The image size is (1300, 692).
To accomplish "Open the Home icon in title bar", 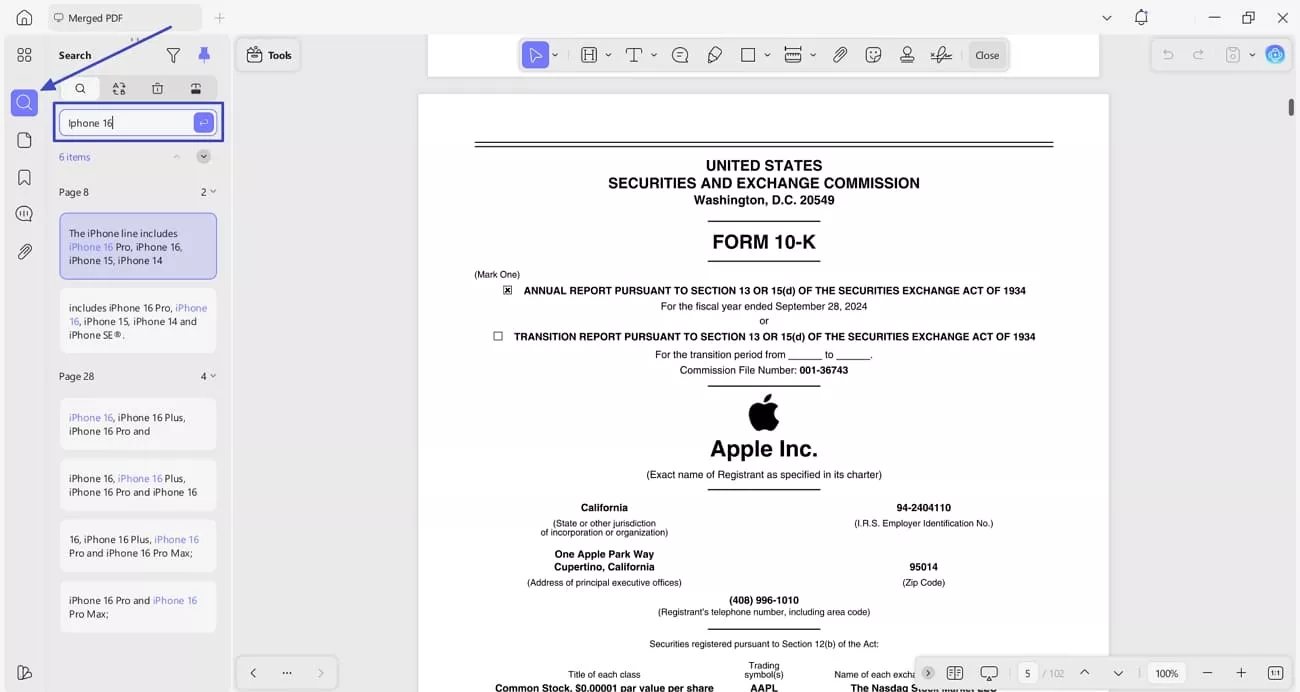I will (24, 18).
